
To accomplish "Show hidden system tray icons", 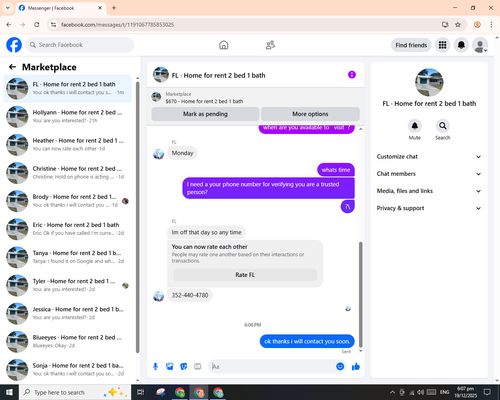I will 392,392.
